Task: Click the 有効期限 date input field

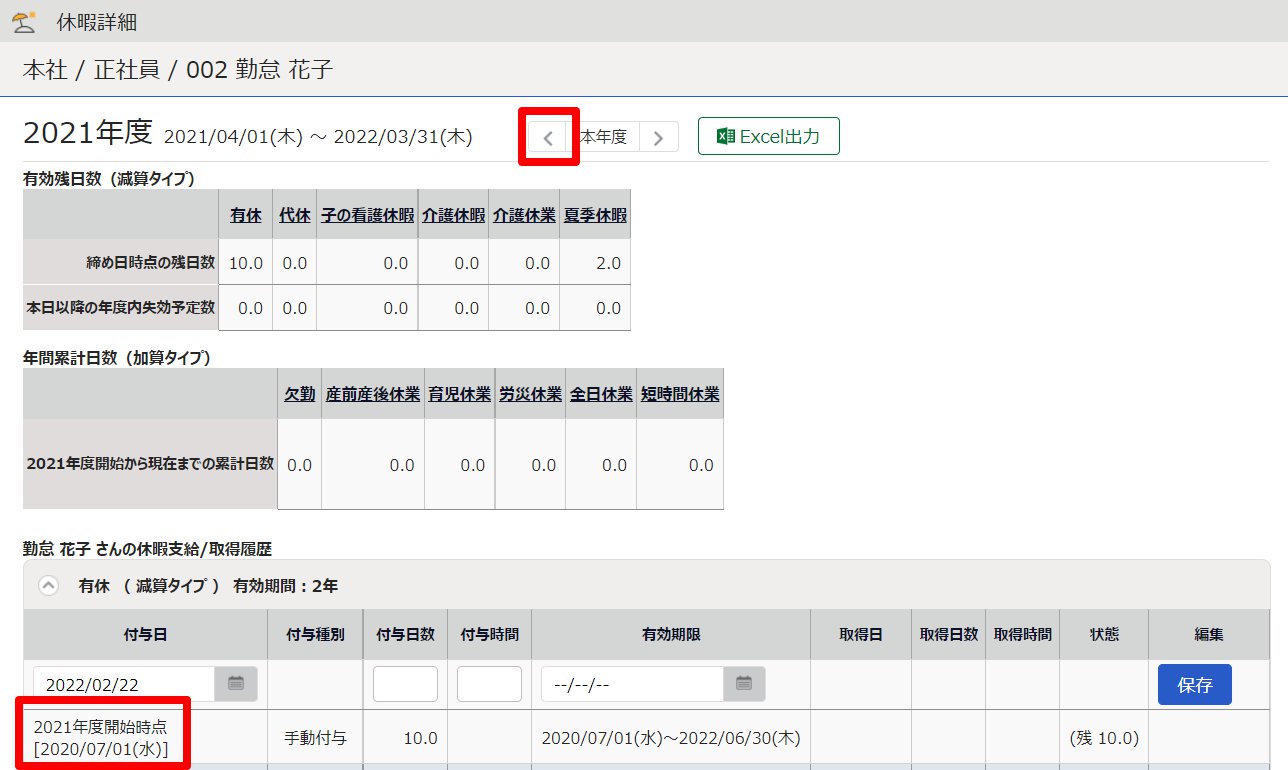Action: click(x=632, y=684)
